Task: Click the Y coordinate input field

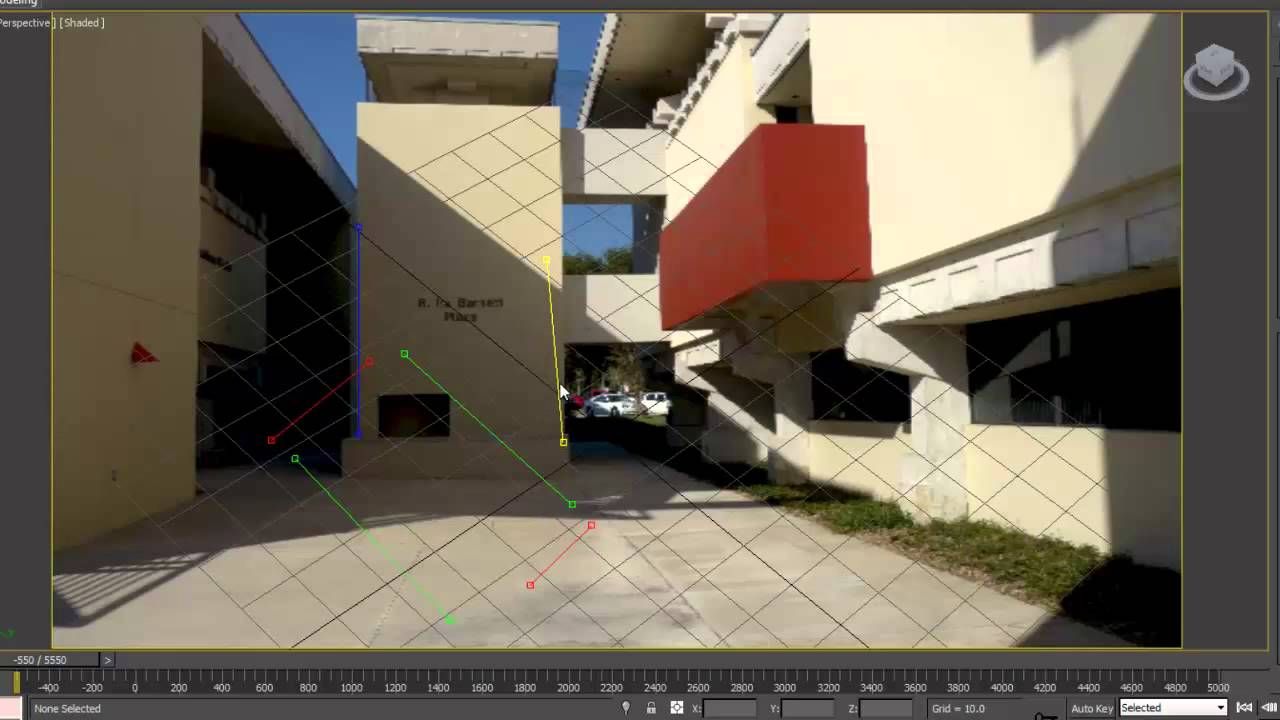Action: (x=808, y=708)
